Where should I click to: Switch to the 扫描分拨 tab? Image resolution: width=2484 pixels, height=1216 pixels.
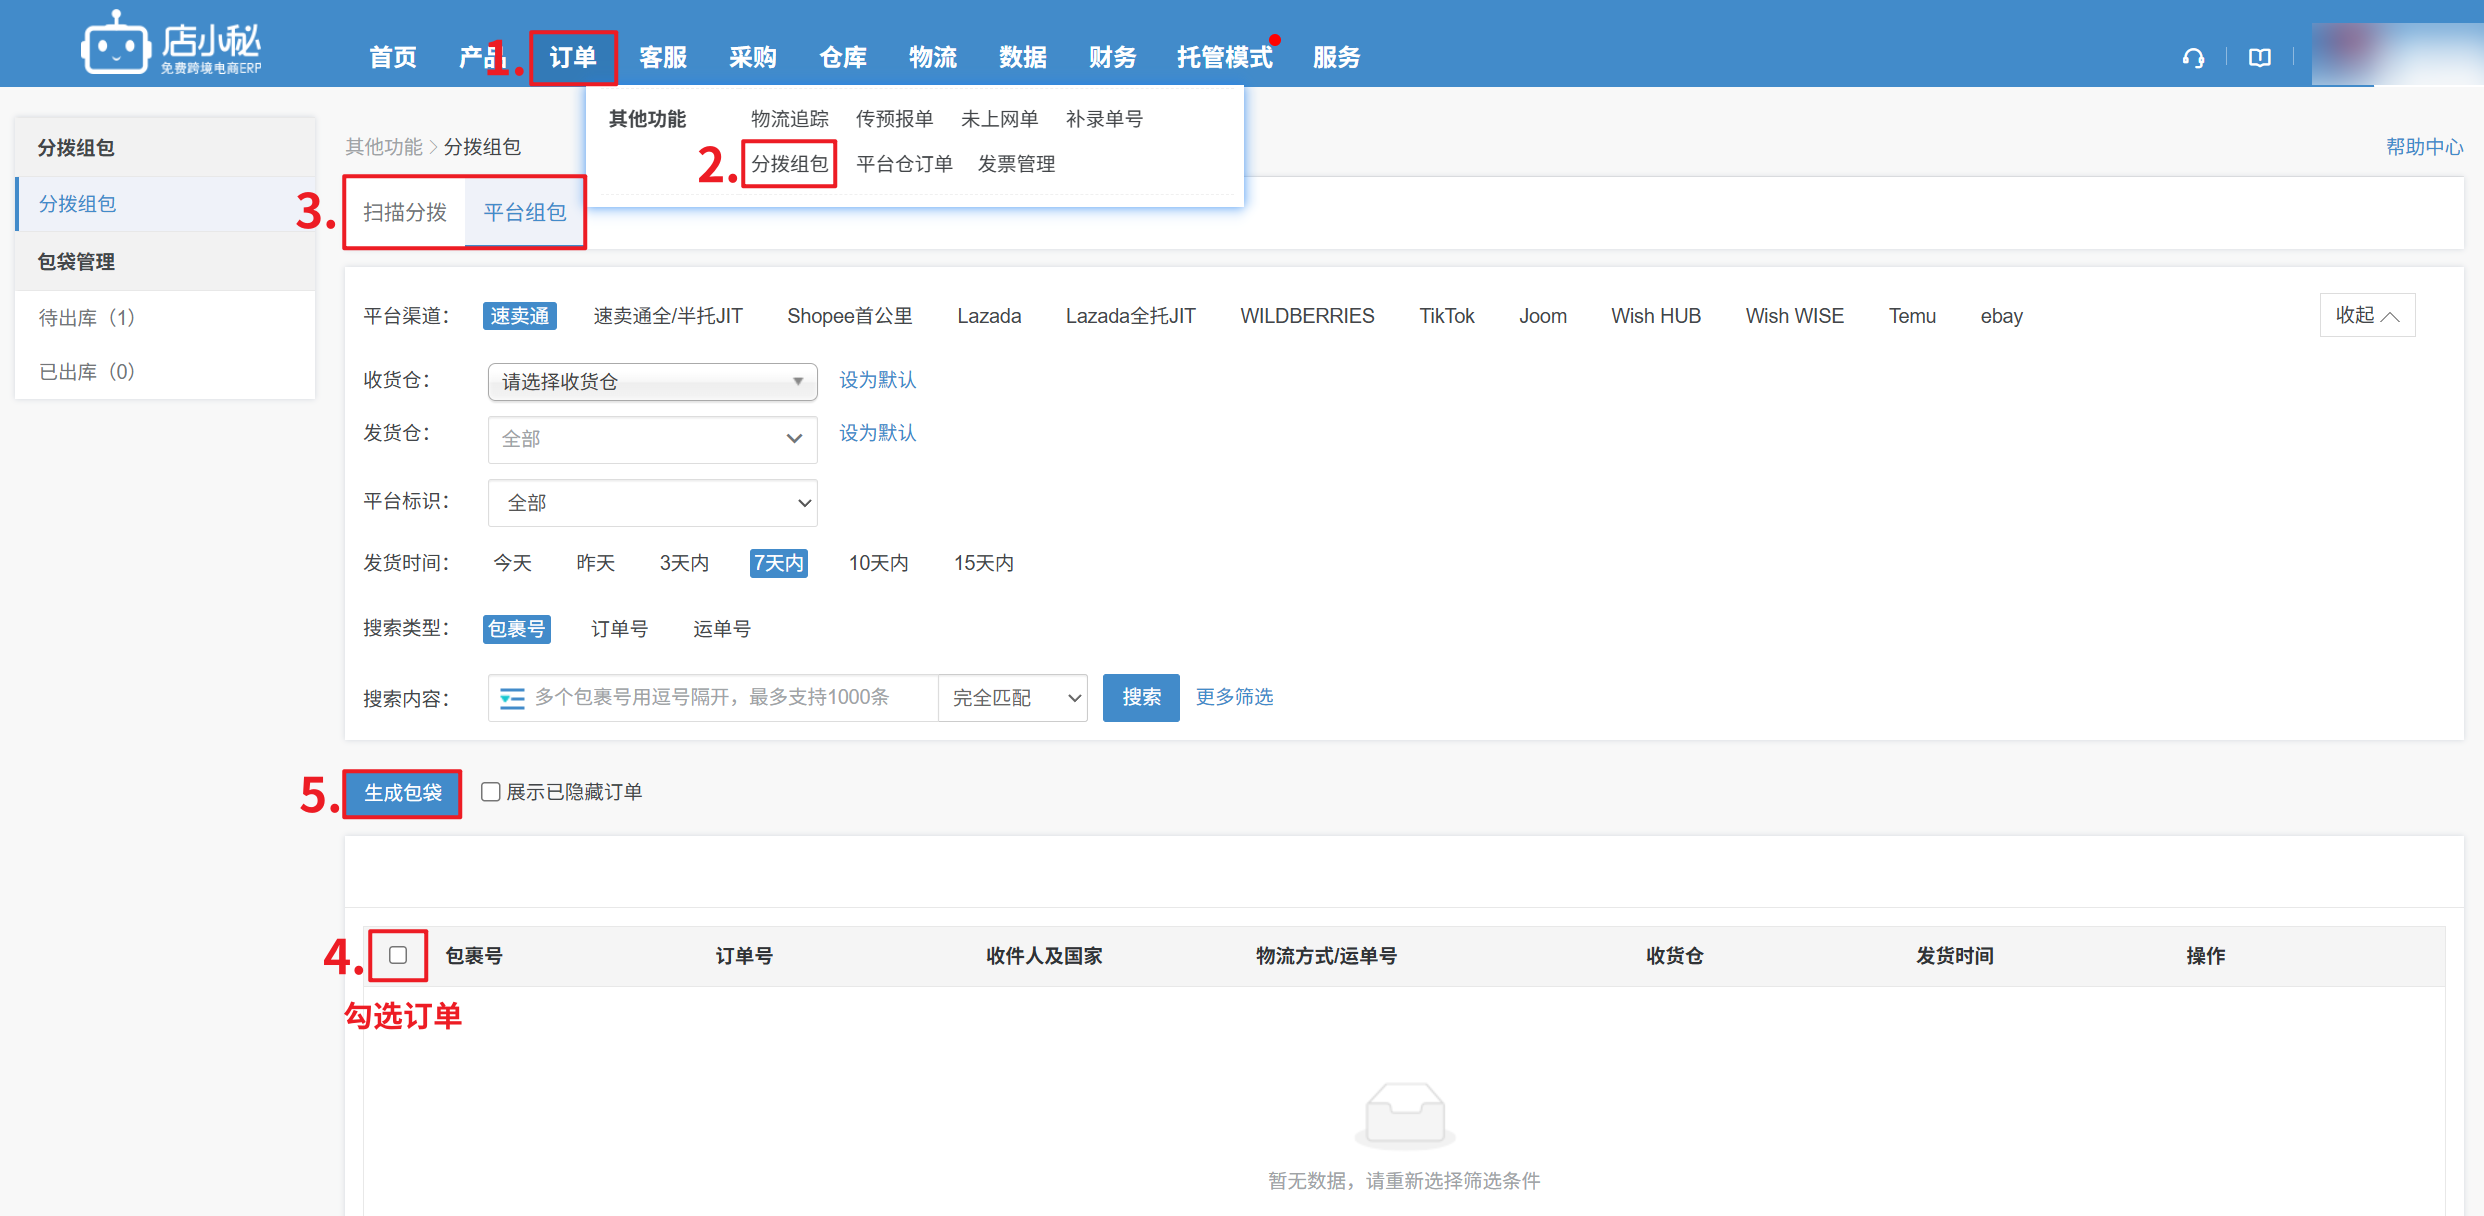pyautogui.click(x=405, y=212)
